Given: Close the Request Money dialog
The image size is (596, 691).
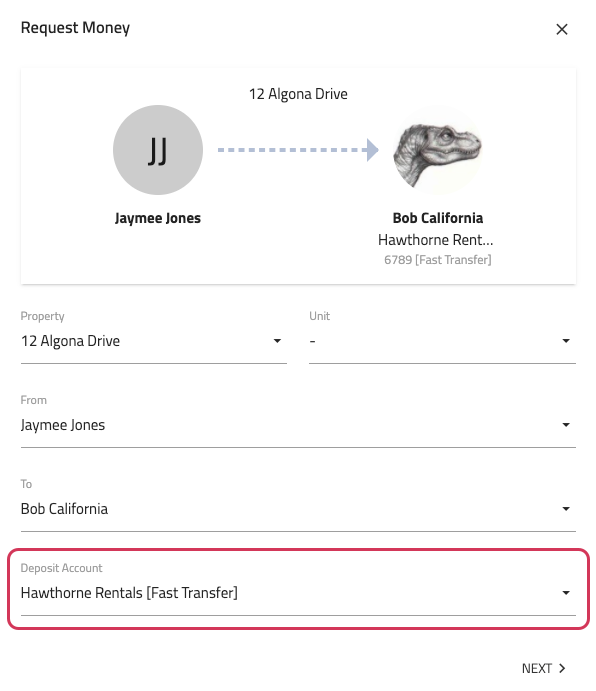Looking at the screenshot, I should tap(562, 30).
